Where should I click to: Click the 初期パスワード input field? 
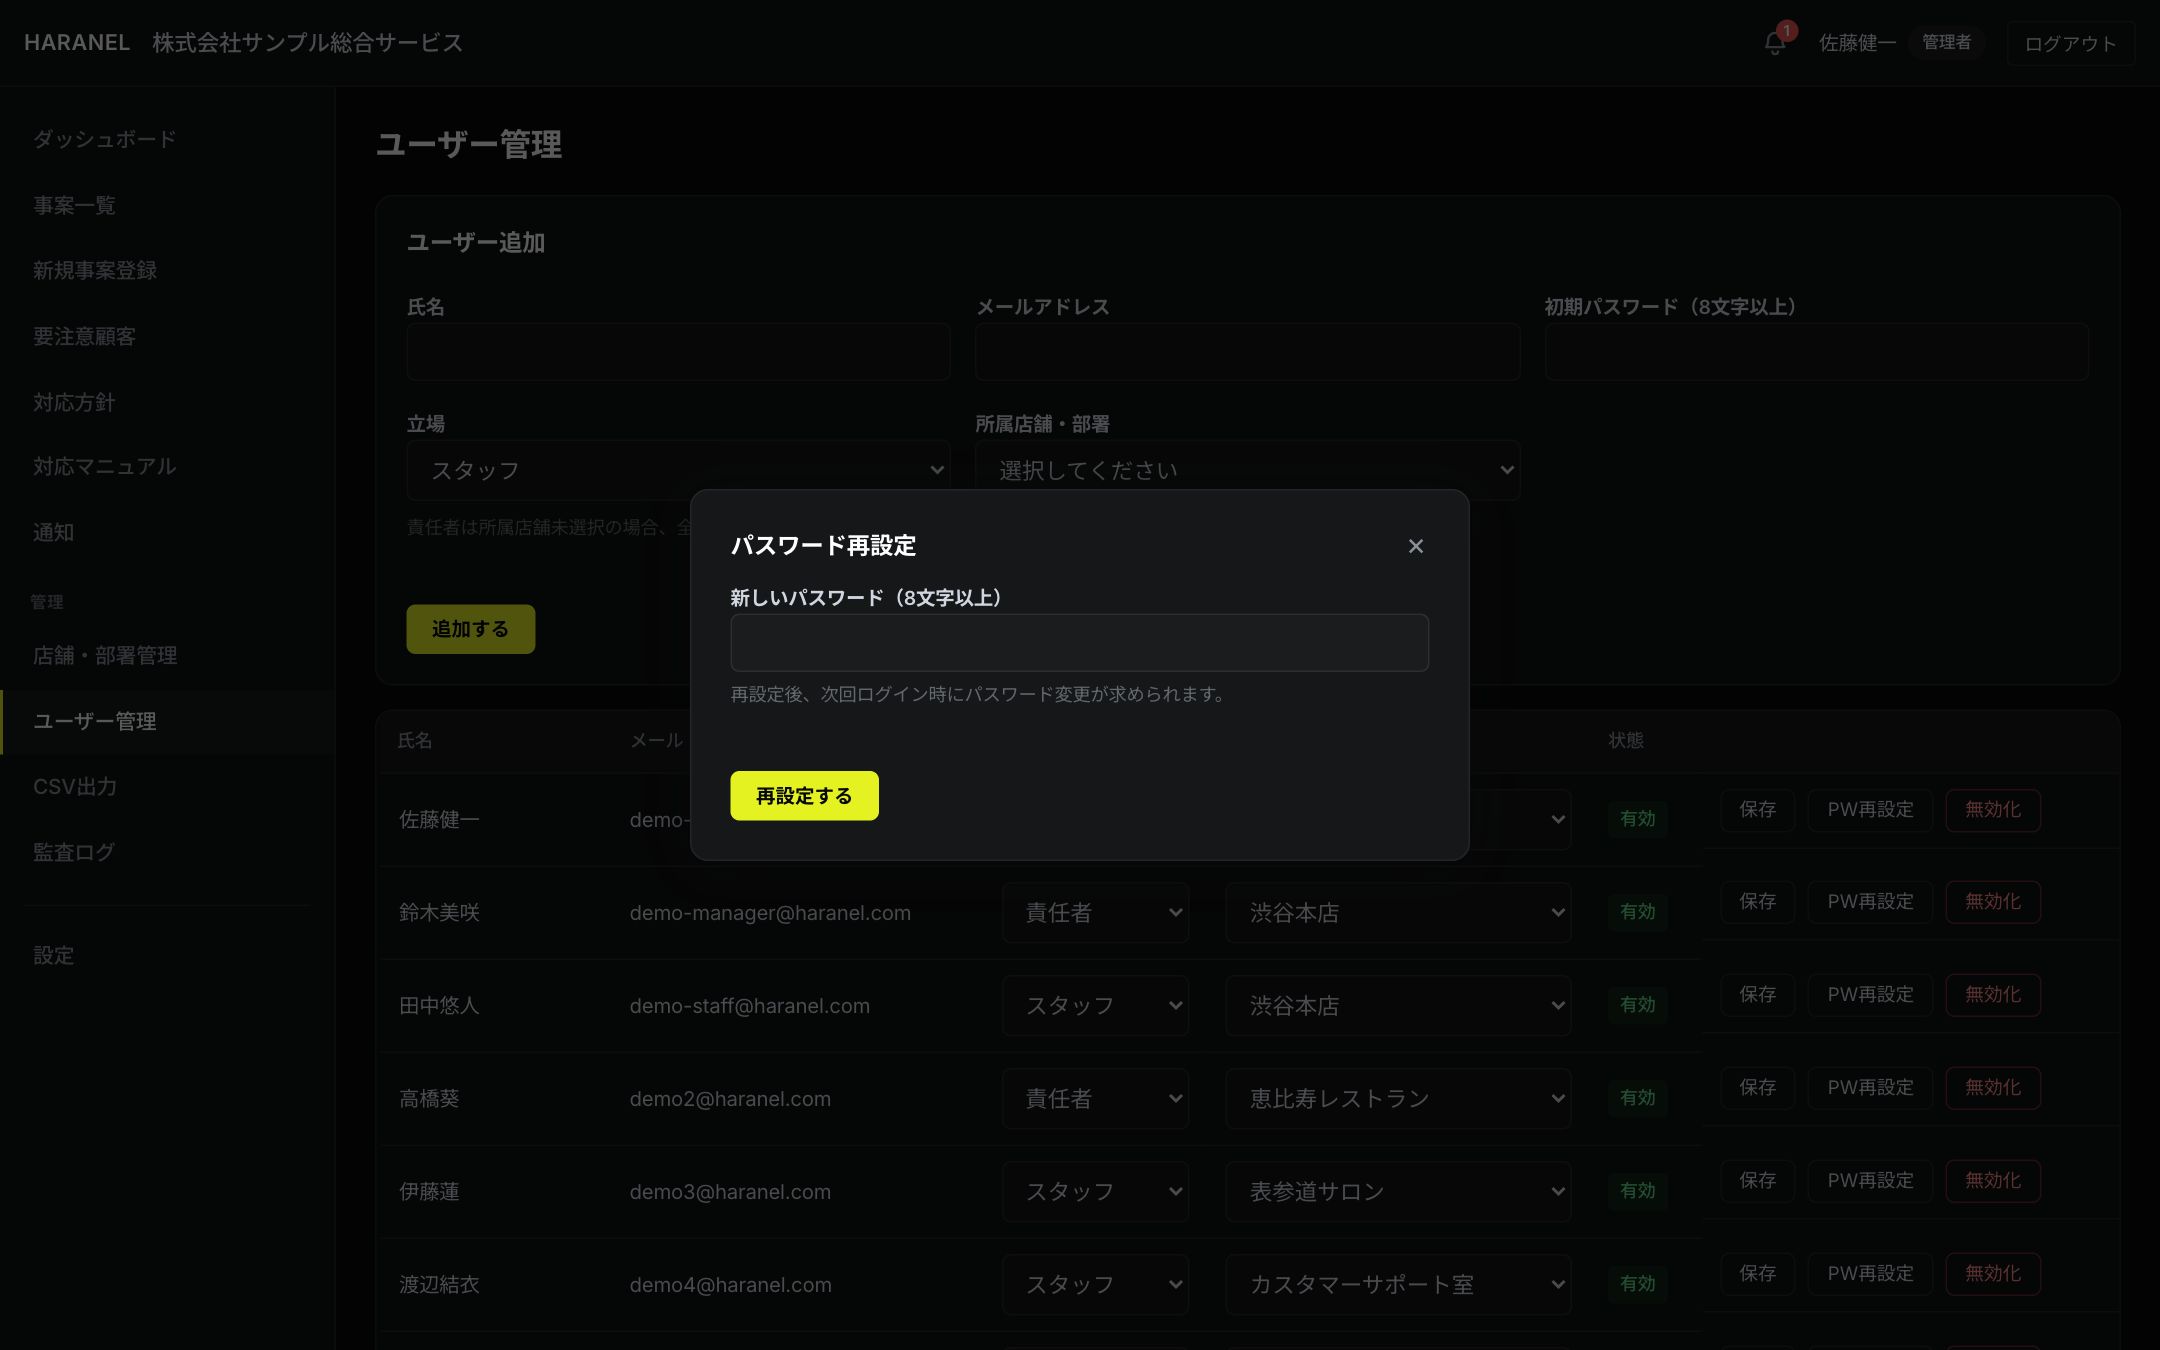(x=1816, y=352)
